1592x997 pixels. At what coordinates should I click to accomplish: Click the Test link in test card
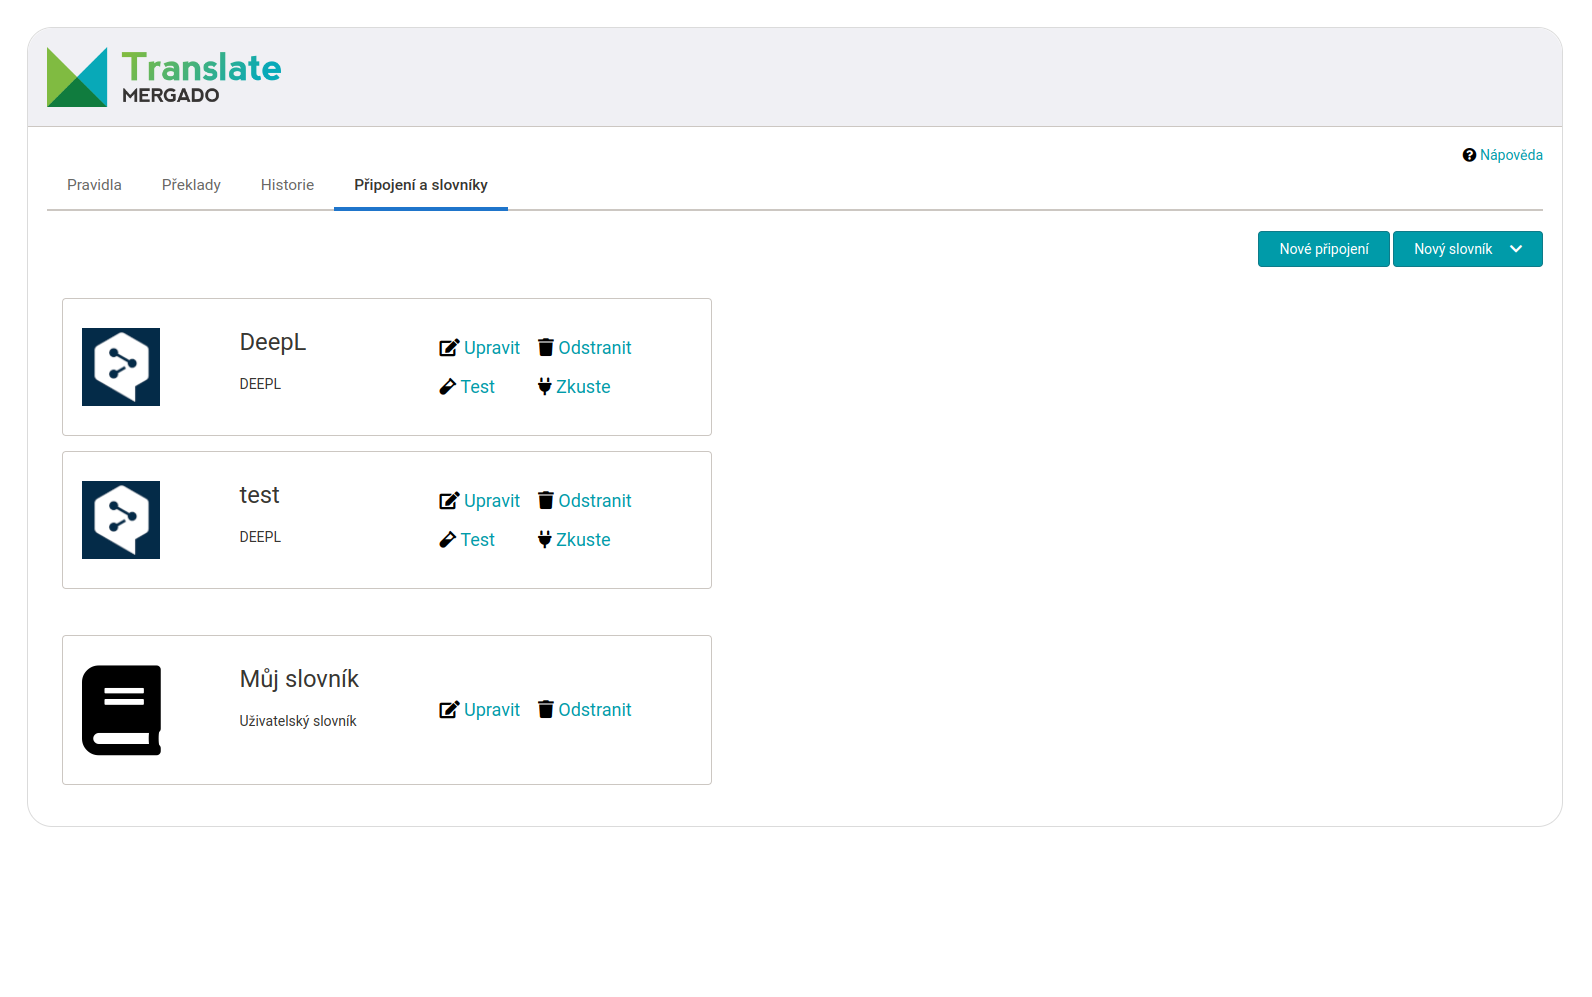(478, 540)
